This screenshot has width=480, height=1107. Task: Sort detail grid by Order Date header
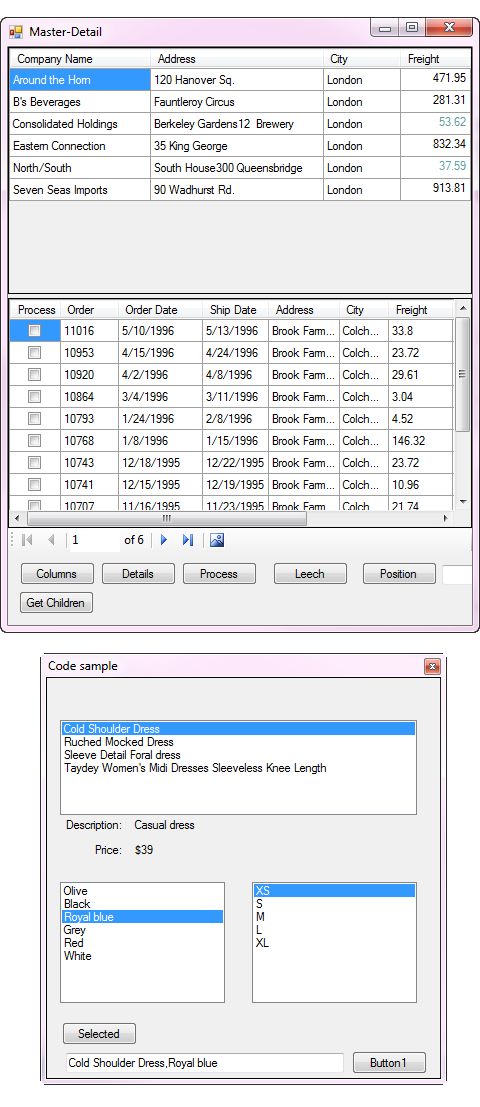click(160, 310)
